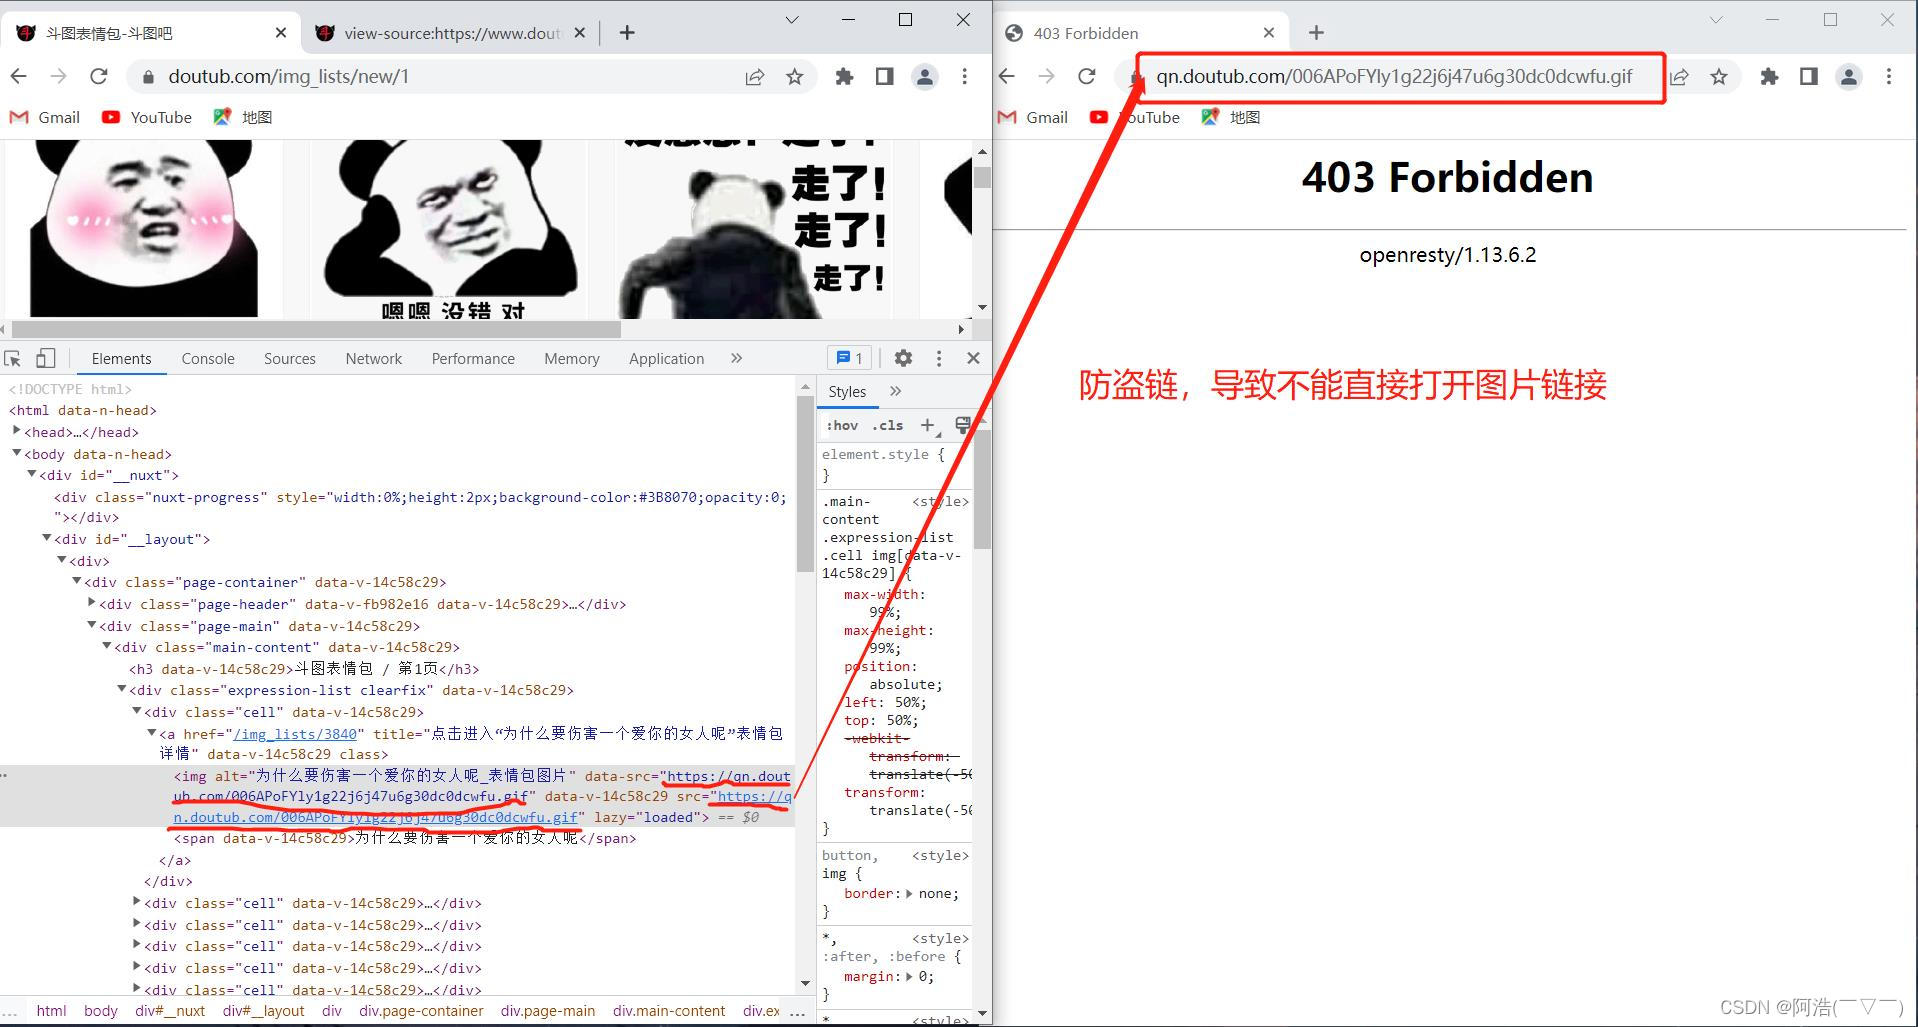Open new tab in right browser window

pos(1316,33)
